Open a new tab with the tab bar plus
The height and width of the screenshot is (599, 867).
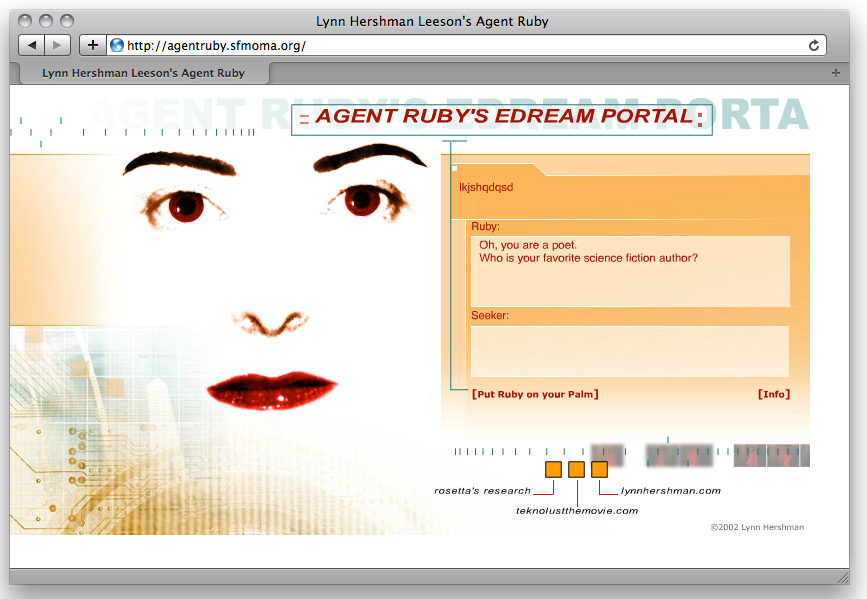(836, 73)
